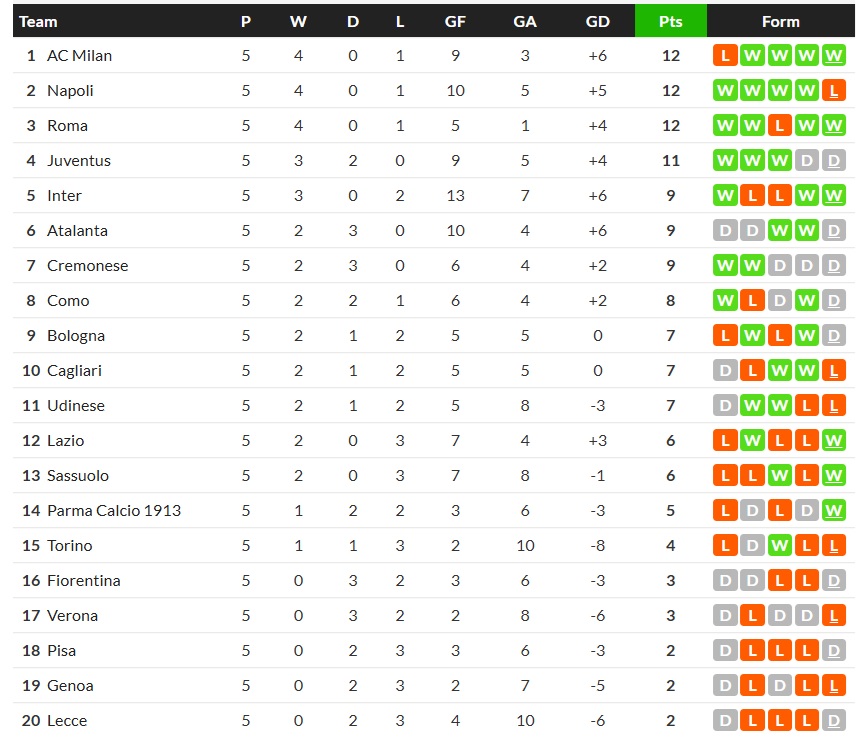The width and height of the screenshot is (862, 744).
Task: Open the Juventus team link
Action: click(x=79, y=161)
